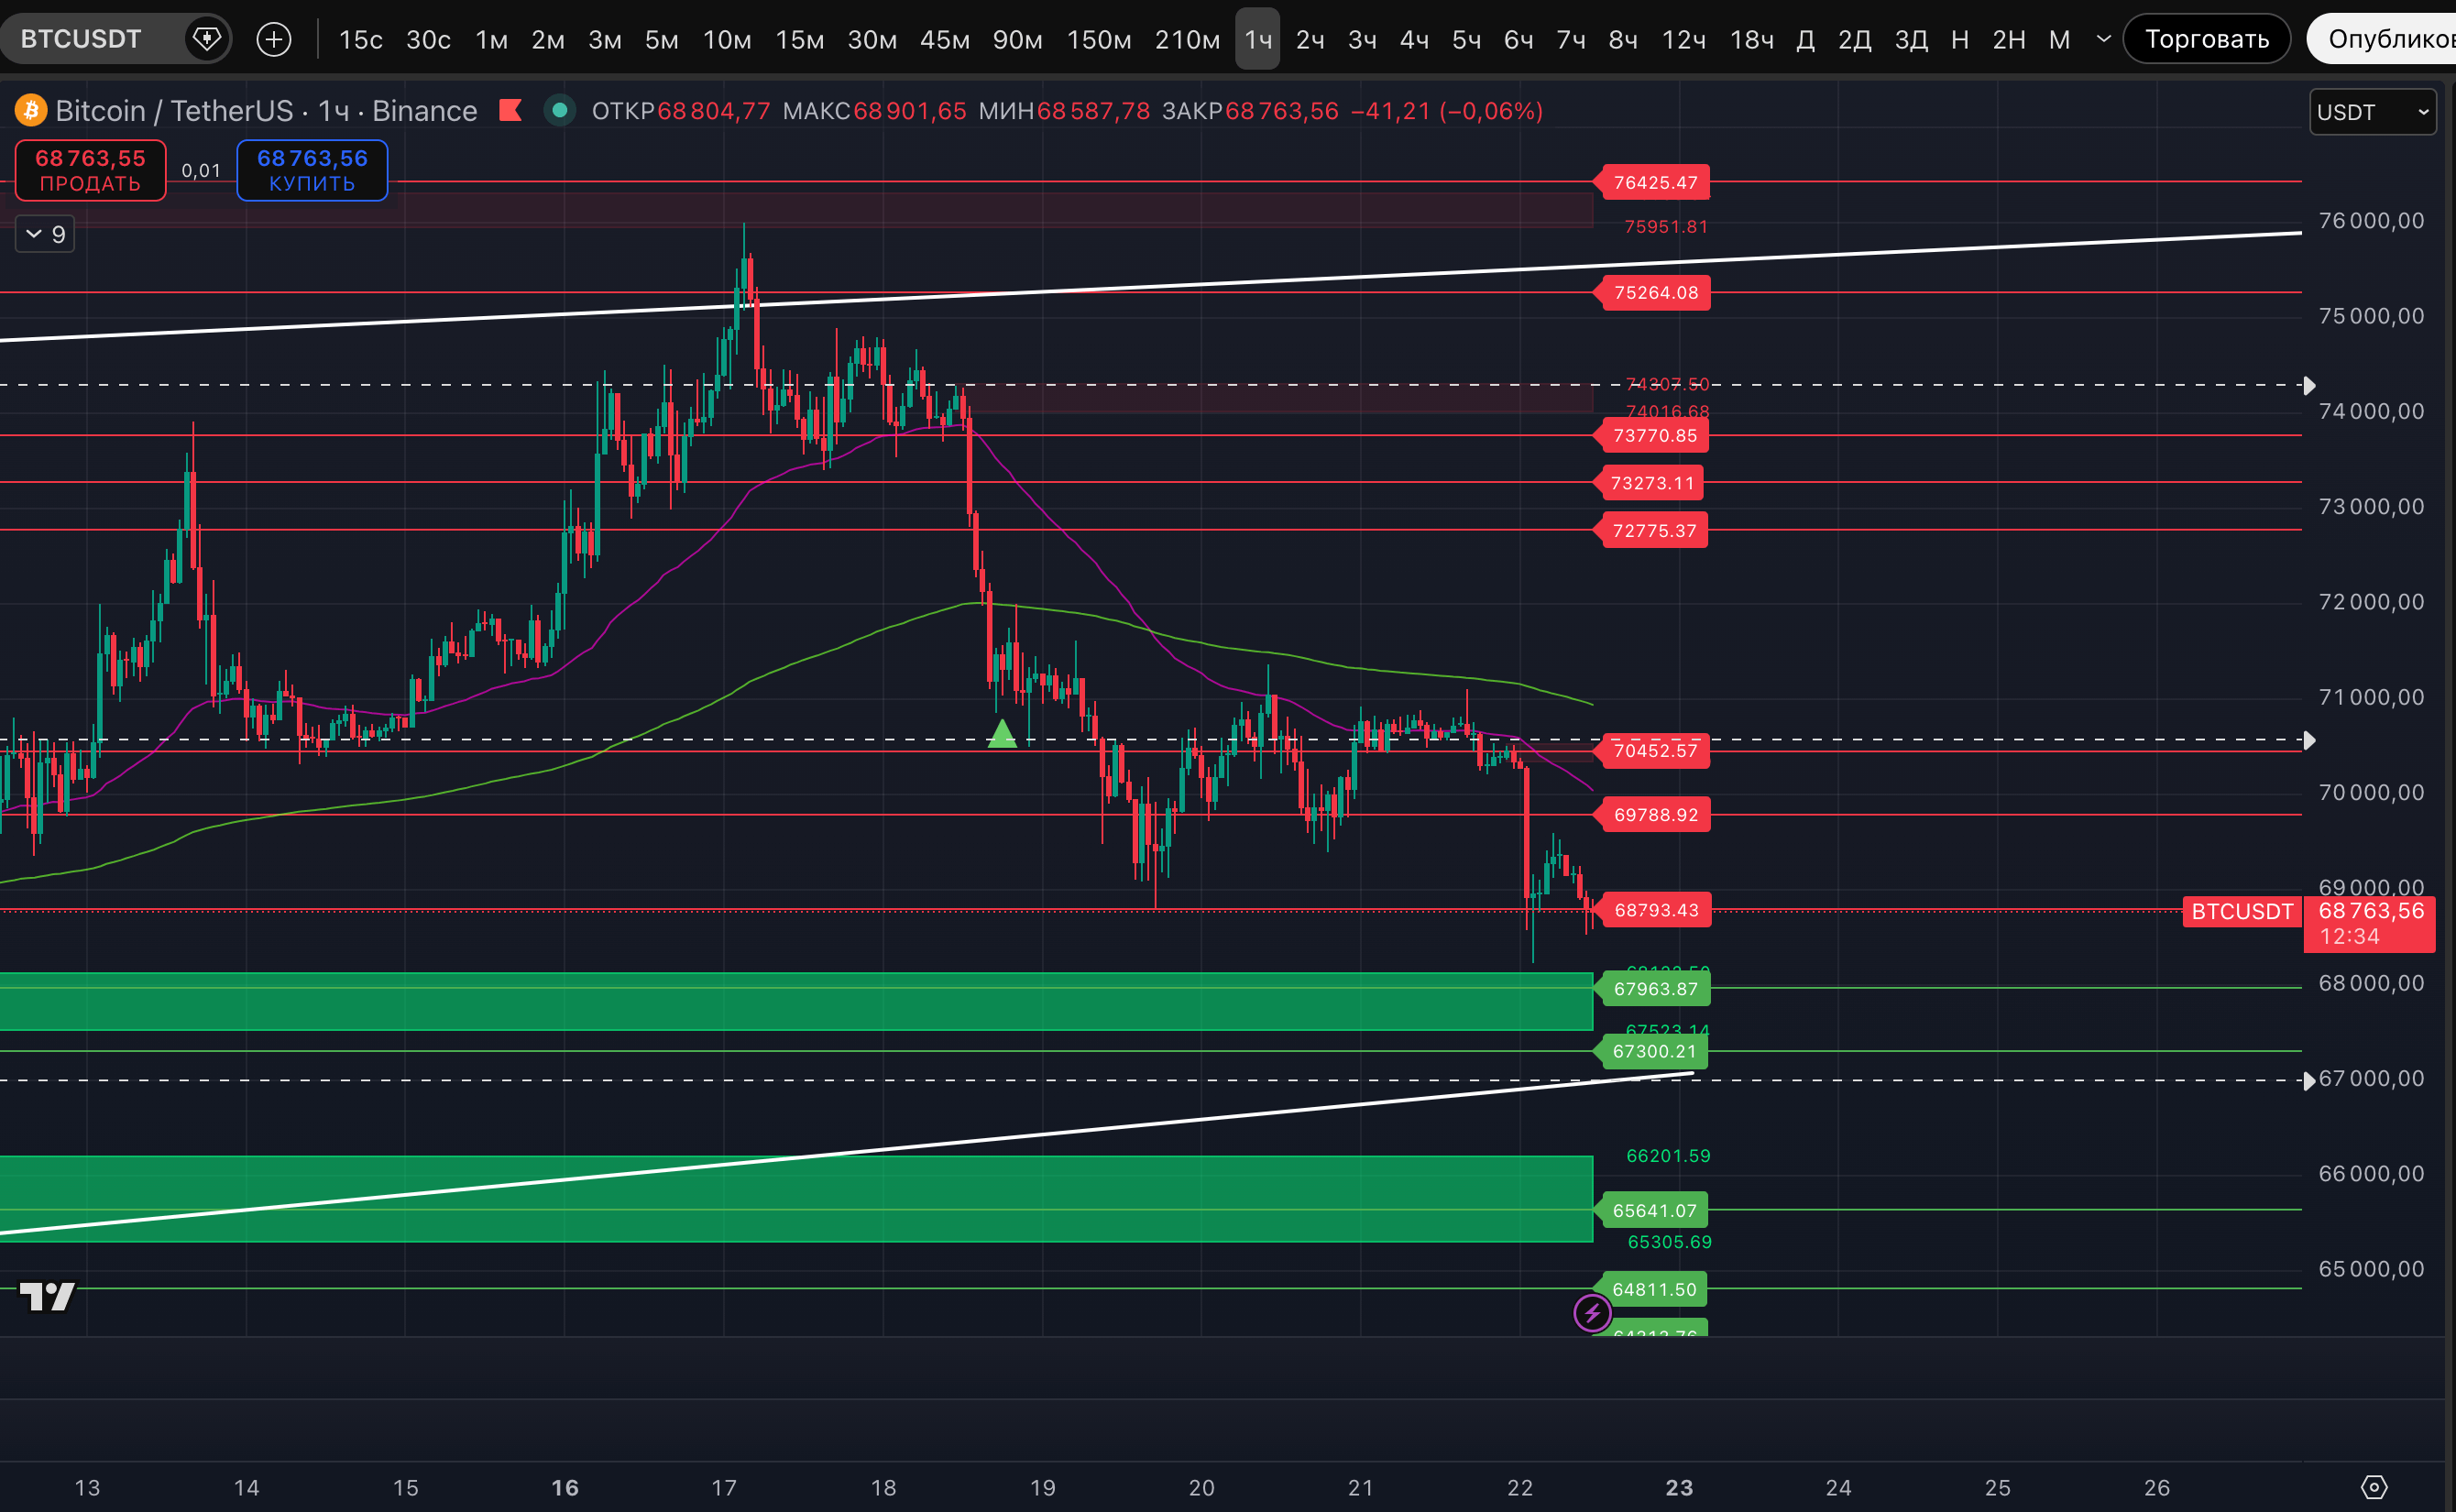Add a symbol with the plus icon

274,39
